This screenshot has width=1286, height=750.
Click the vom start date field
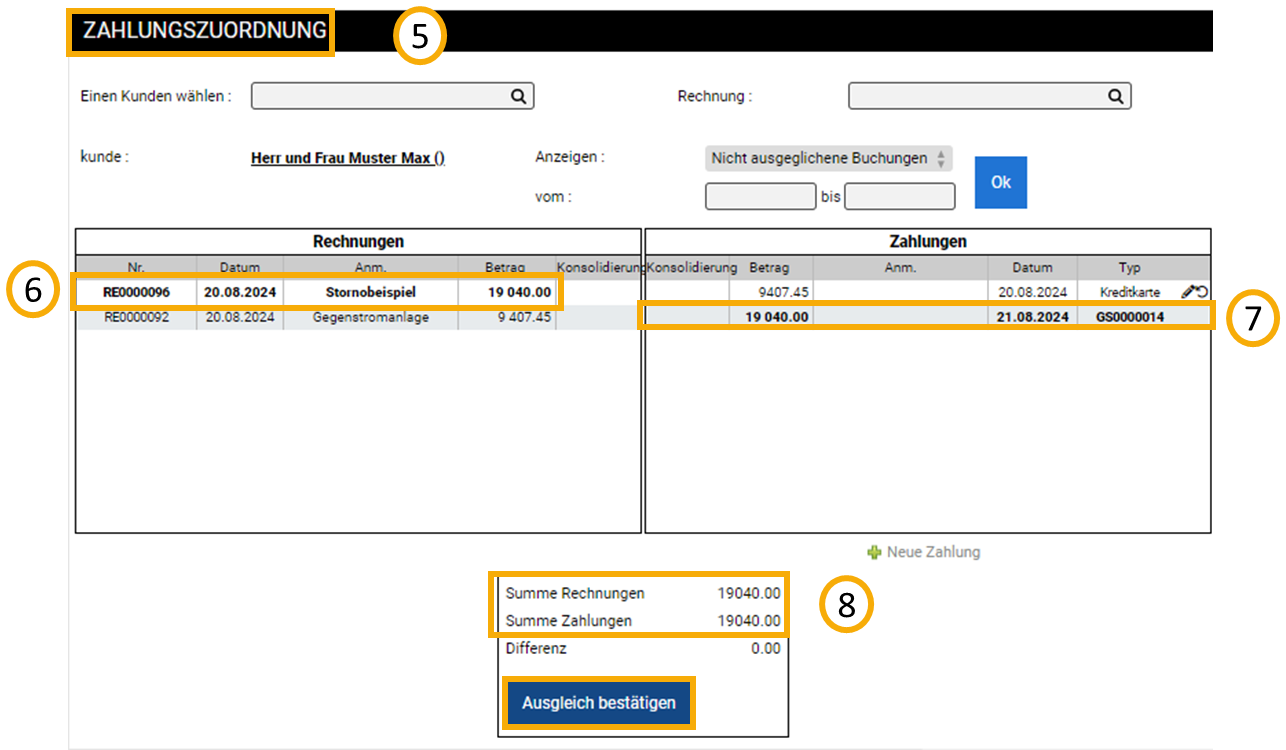[x=760, y=197]
